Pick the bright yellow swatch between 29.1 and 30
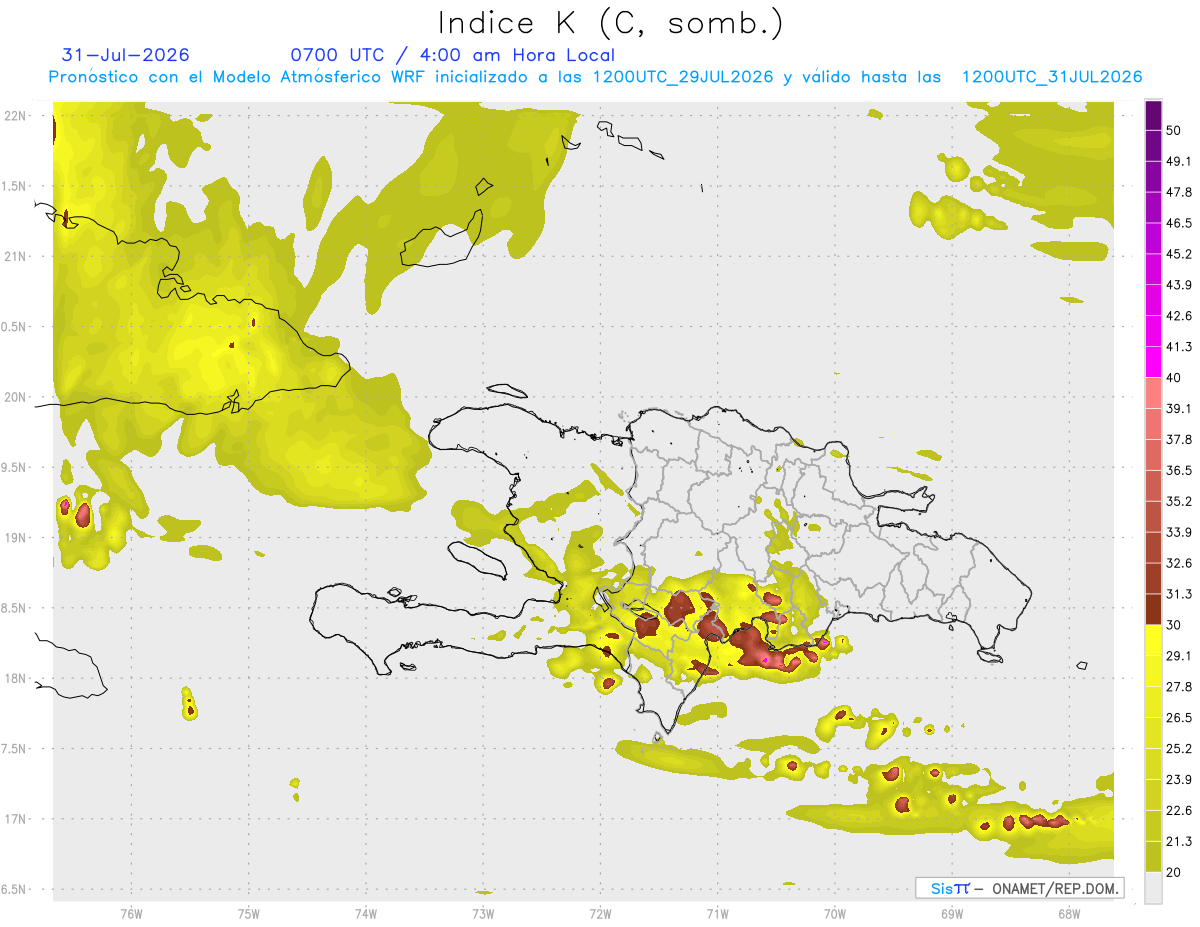 [1153, 640]
